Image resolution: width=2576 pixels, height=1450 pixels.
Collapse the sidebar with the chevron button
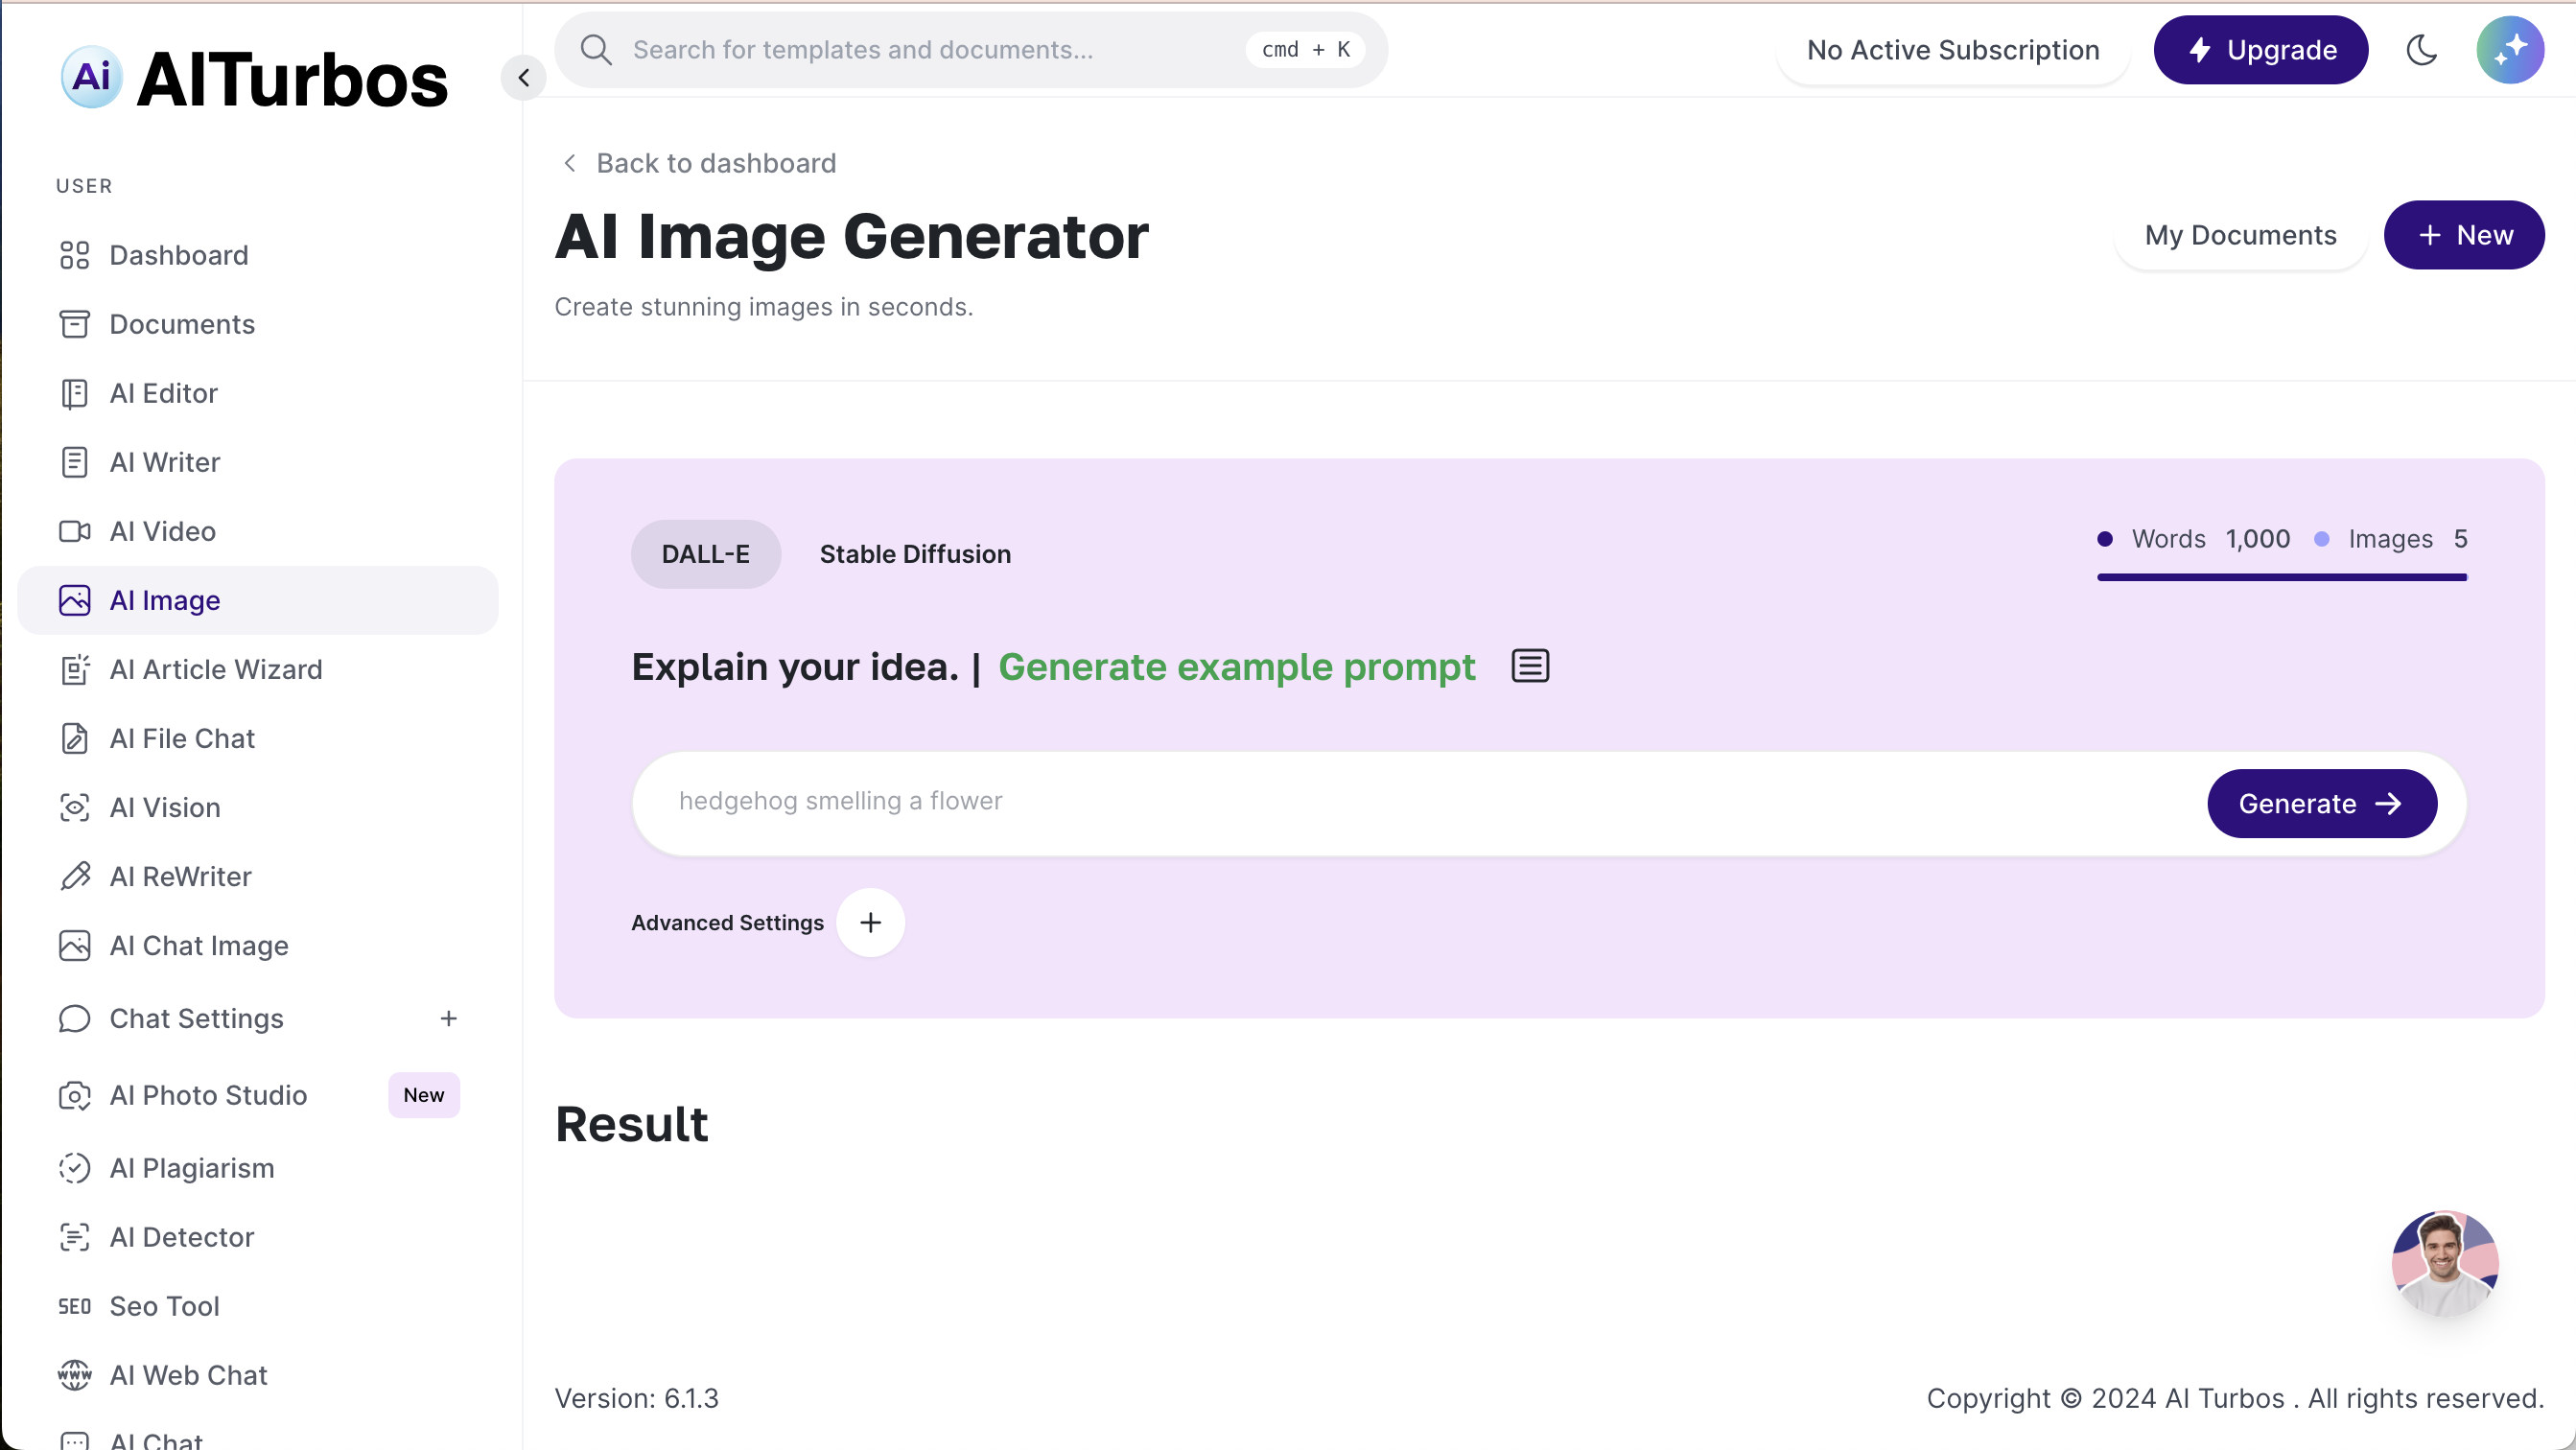click(523, 78)
